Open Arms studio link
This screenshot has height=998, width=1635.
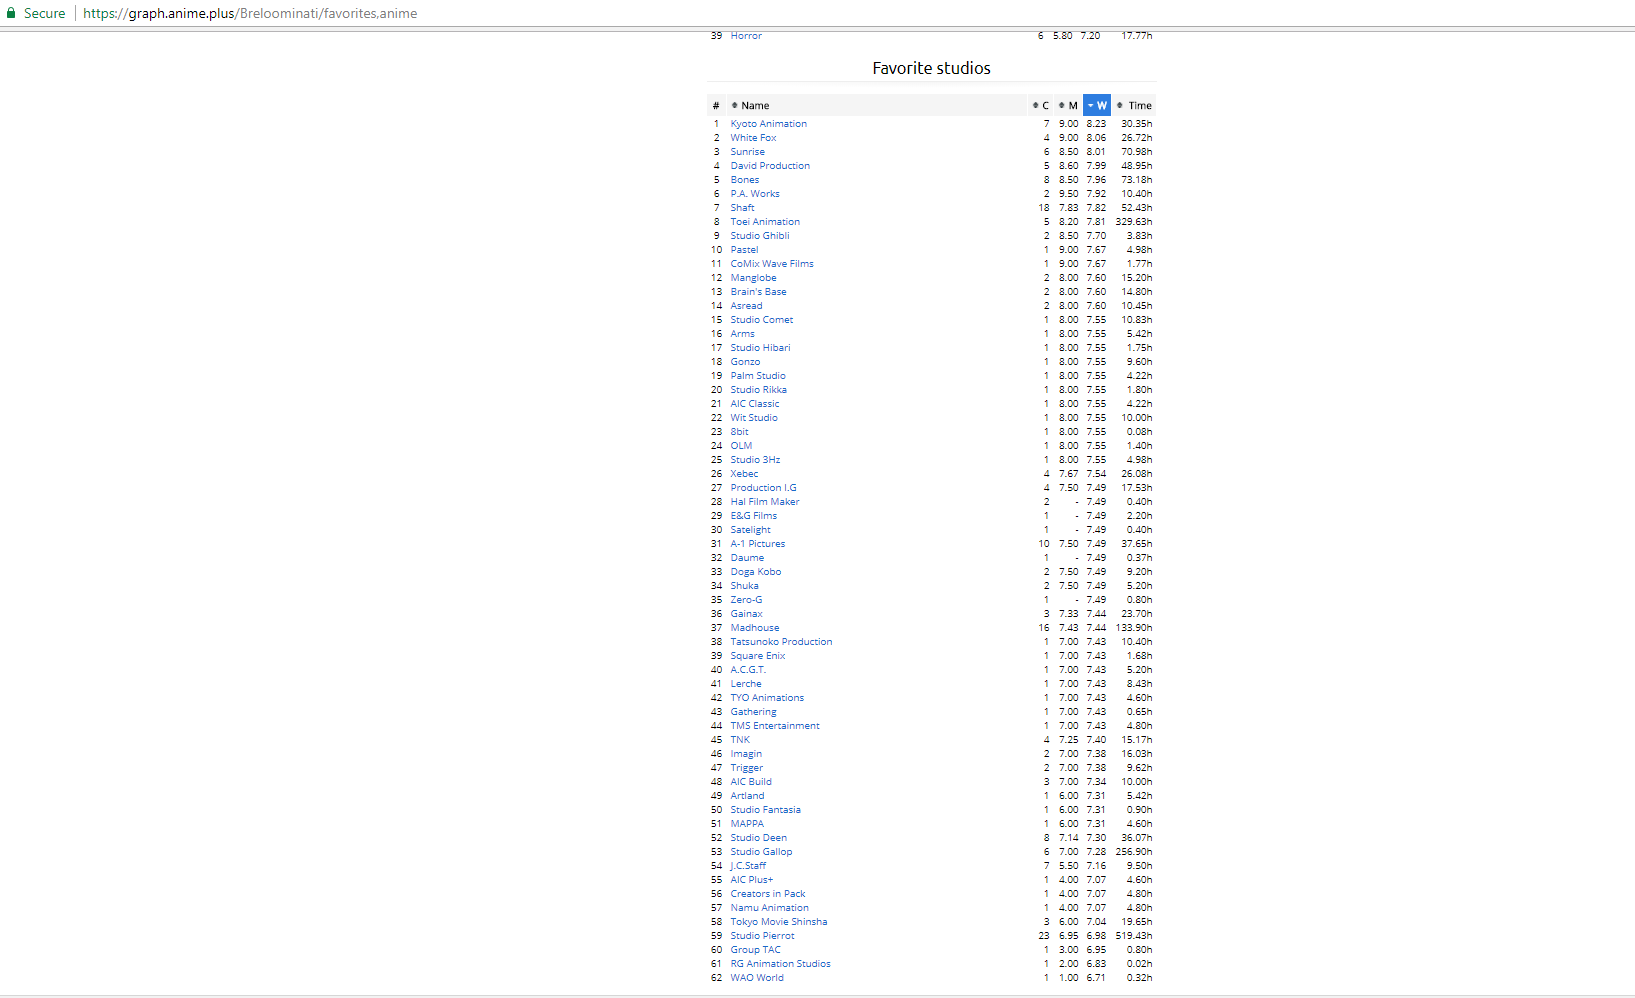[743, 334]
